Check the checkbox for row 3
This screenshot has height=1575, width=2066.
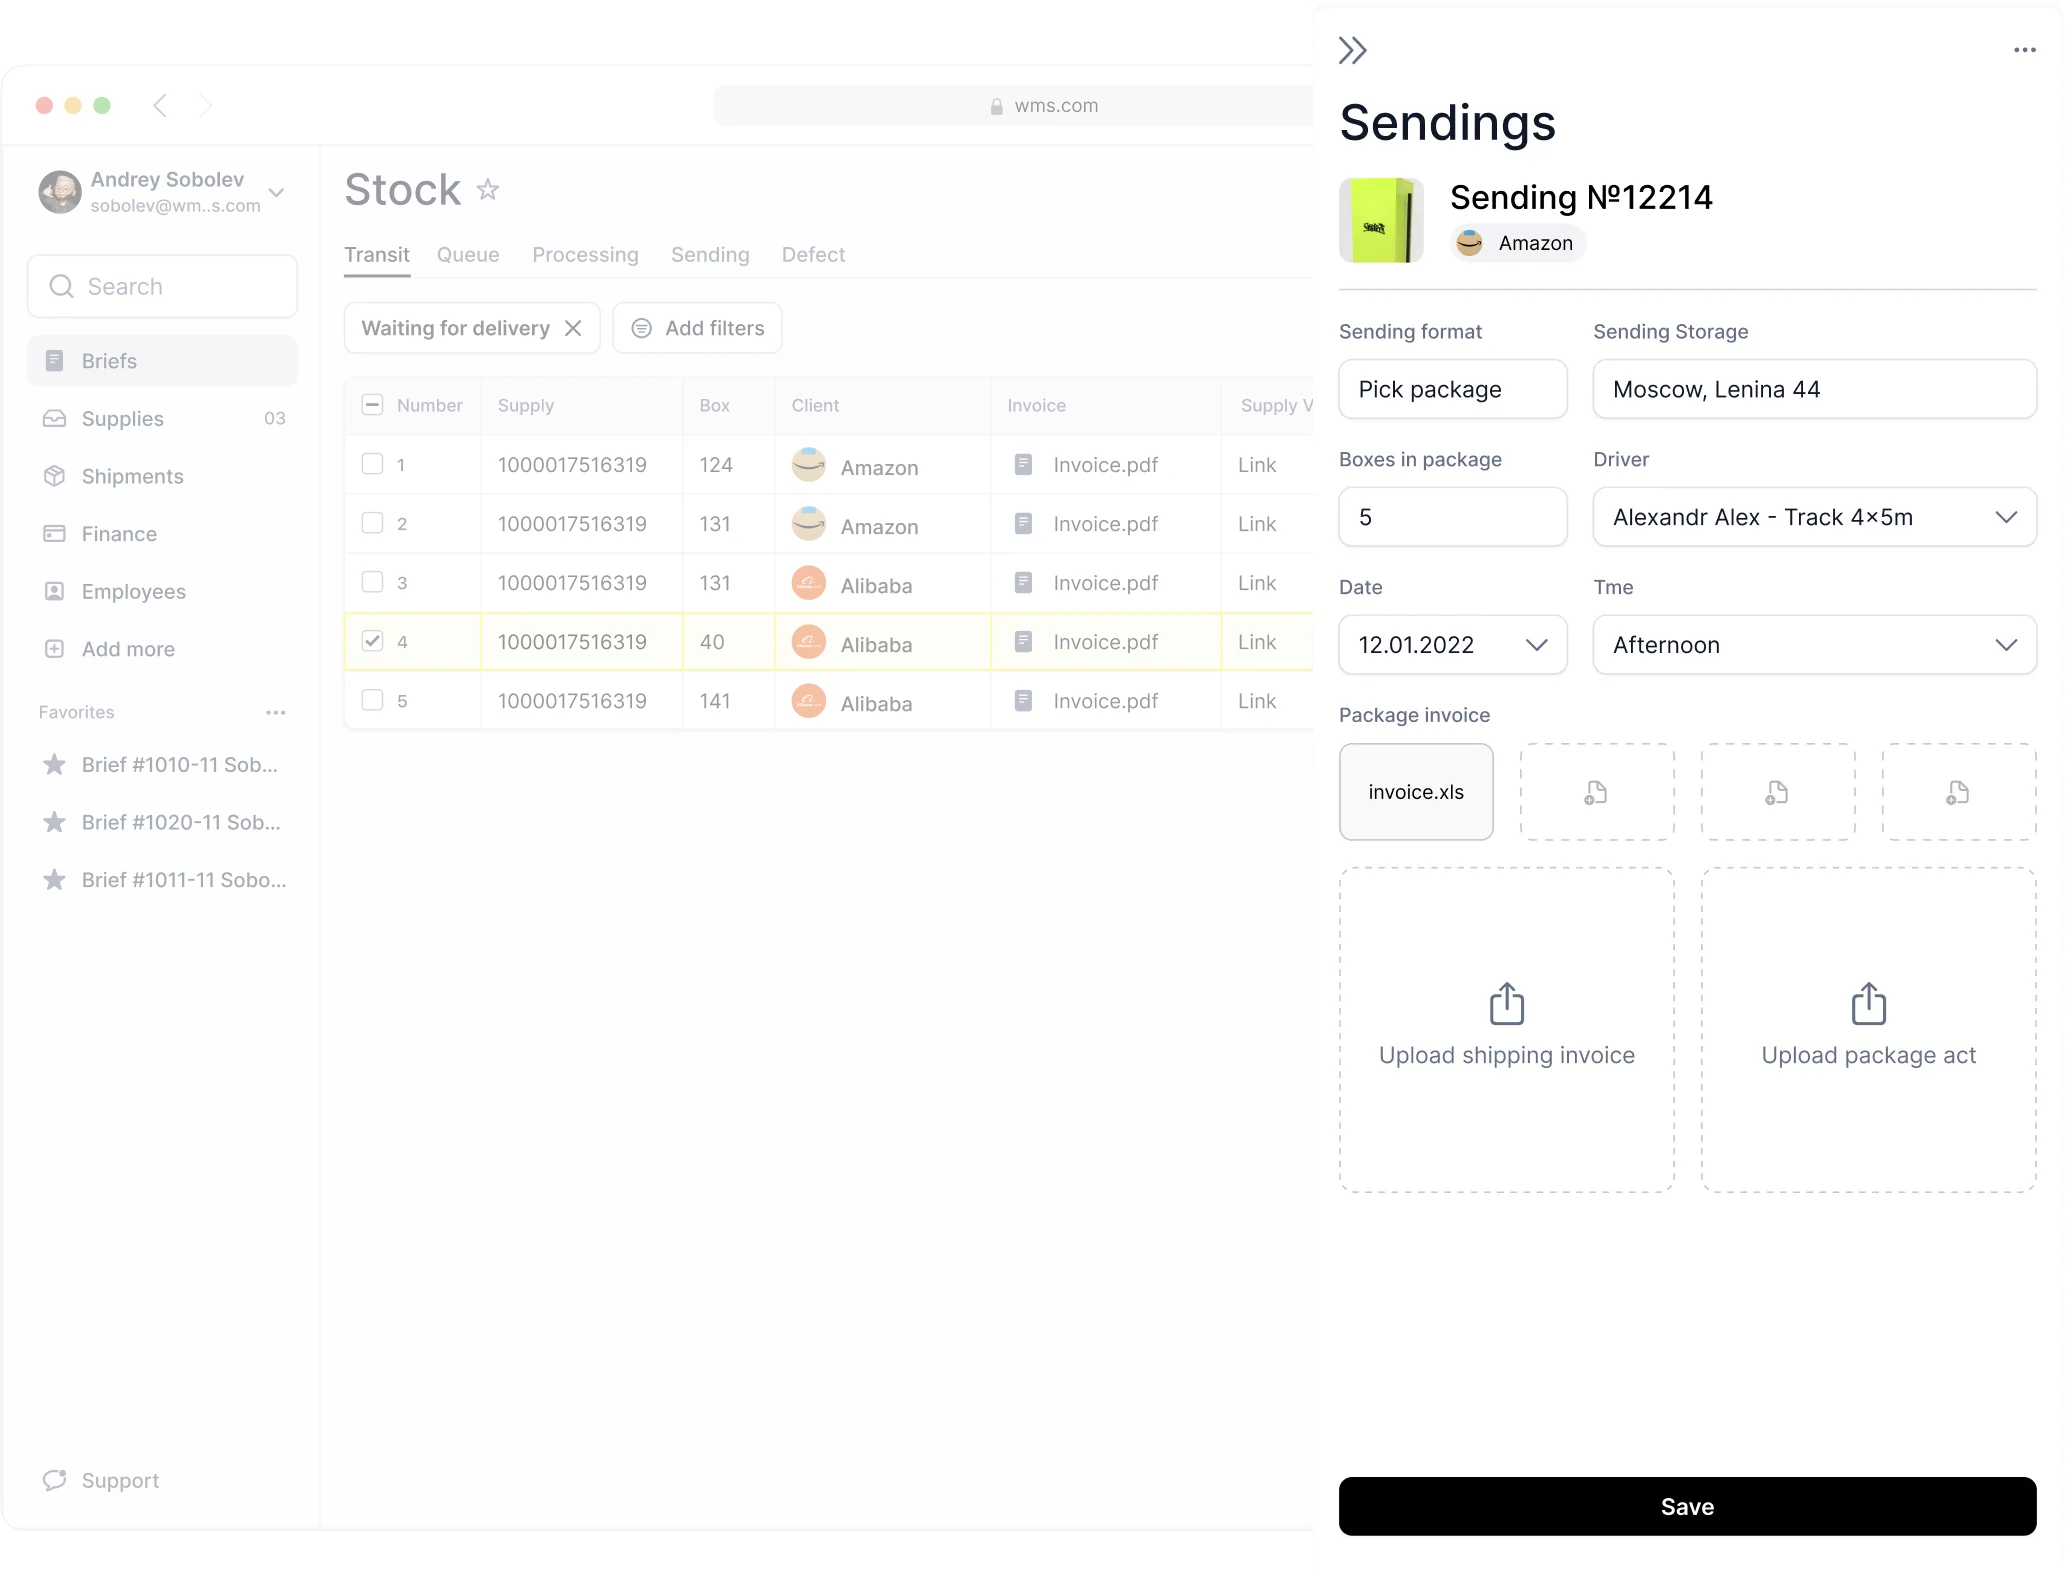(372, 582)
